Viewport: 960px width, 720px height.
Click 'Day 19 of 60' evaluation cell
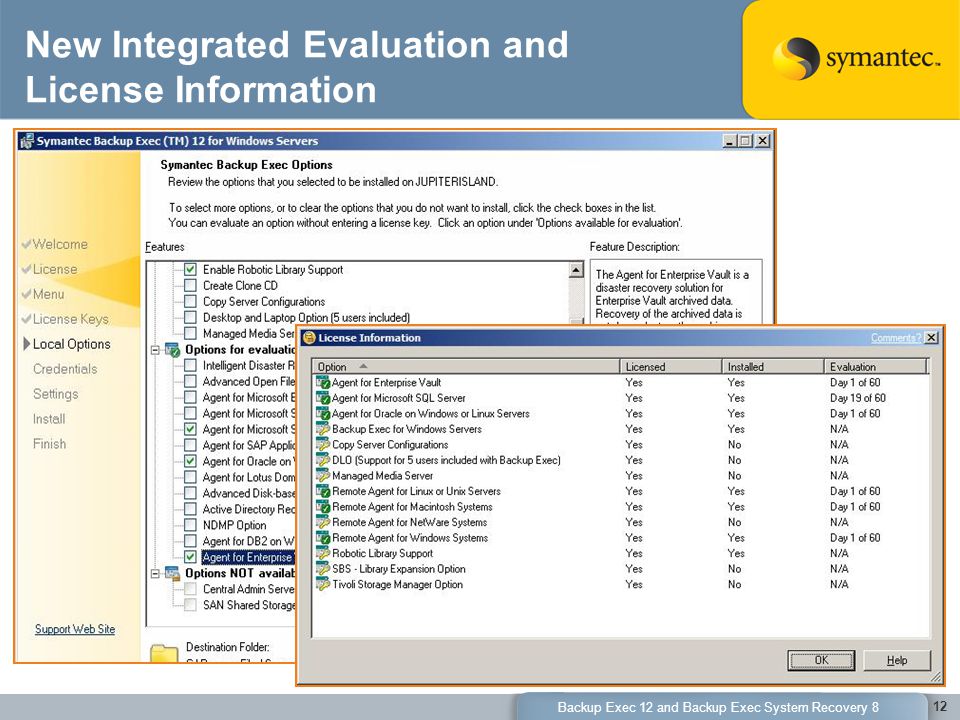coord(858,398)
